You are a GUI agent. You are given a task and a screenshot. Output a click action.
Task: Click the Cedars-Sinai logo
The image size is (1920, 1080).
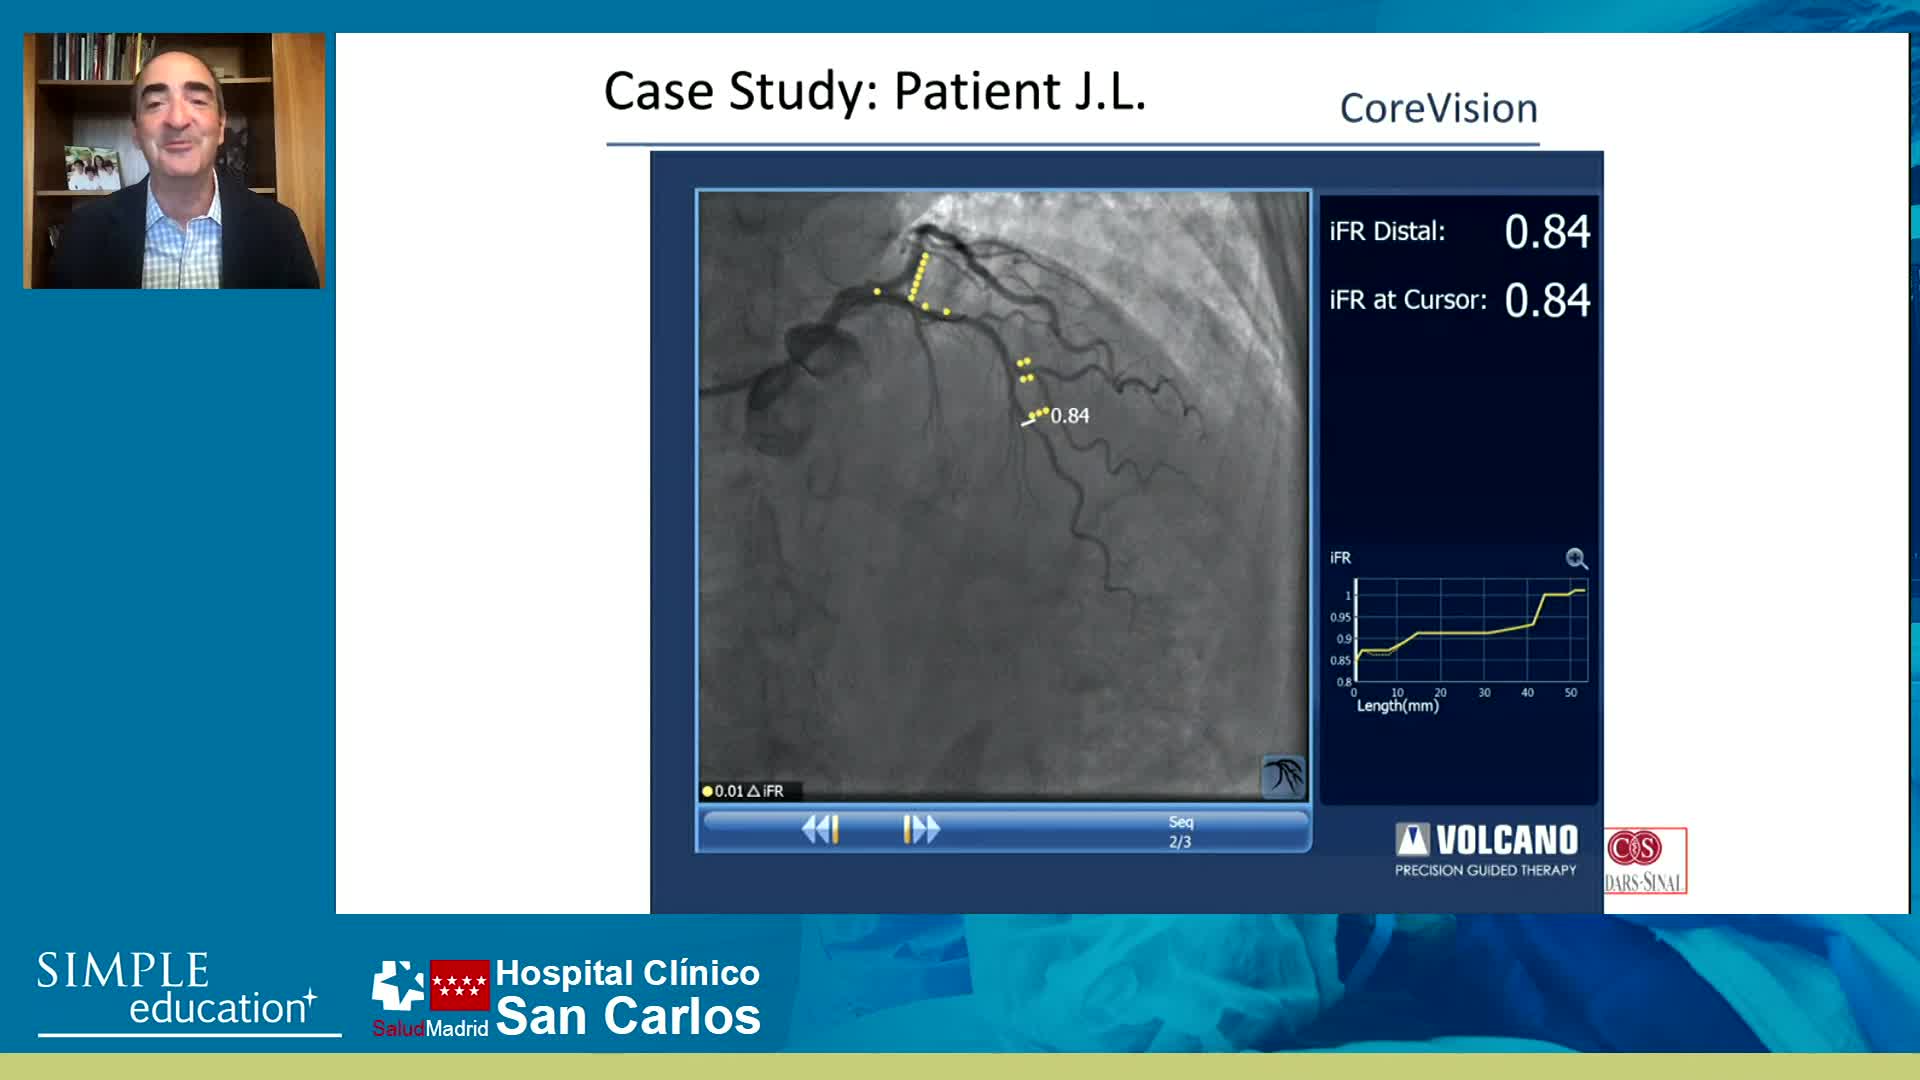point(1645,860)
